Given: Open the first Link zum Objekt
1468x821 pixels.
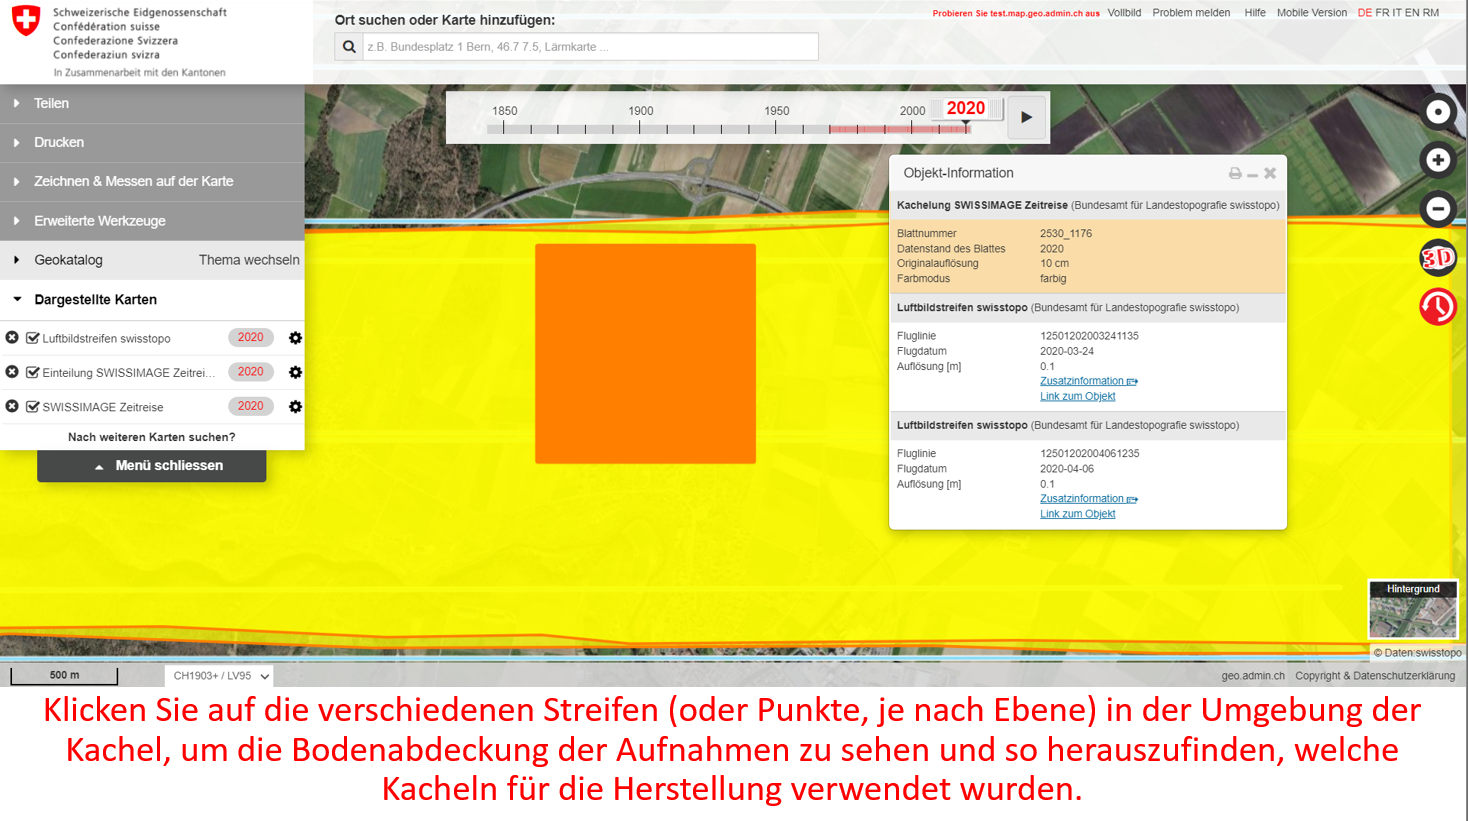Looking at the screenshot, I should (x=1077, y=396).
